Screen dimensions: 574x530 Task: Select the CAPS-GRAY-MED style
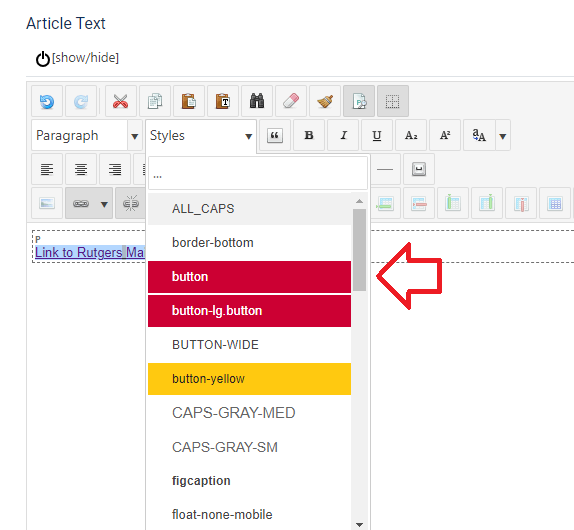tap(249, 413)
